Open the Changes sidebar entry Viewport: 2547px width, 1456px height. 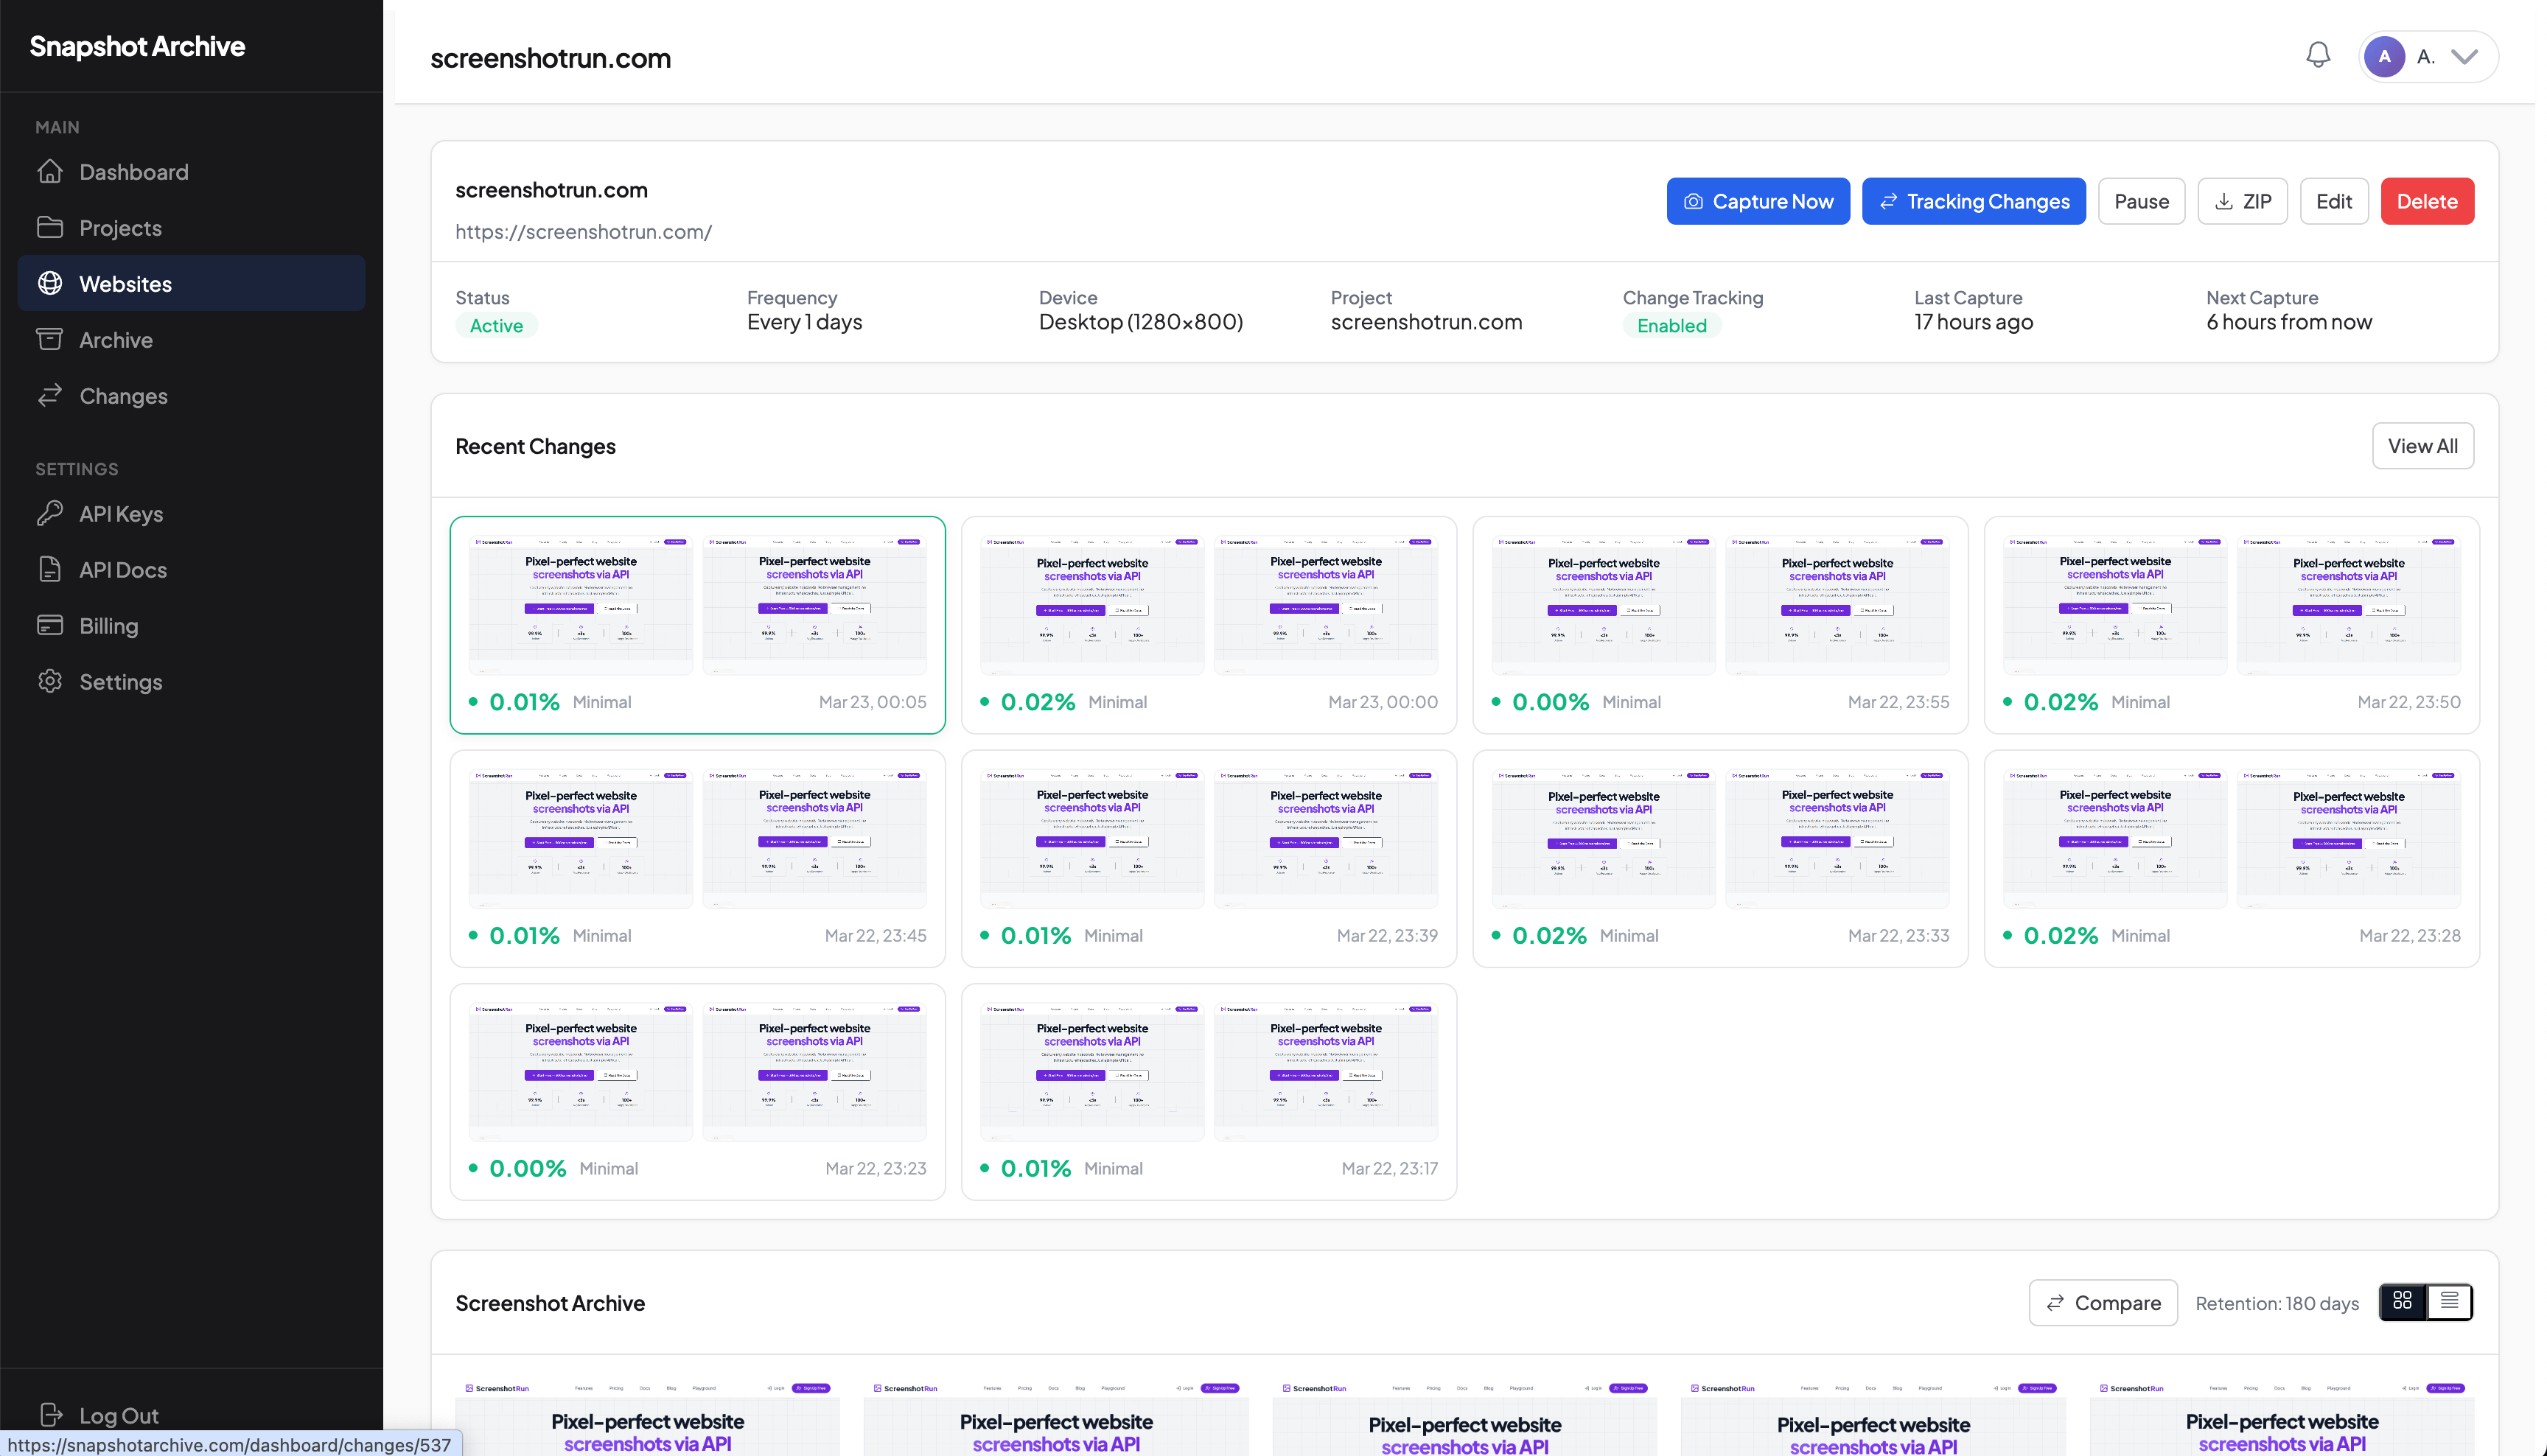click(x=191, y=396)
